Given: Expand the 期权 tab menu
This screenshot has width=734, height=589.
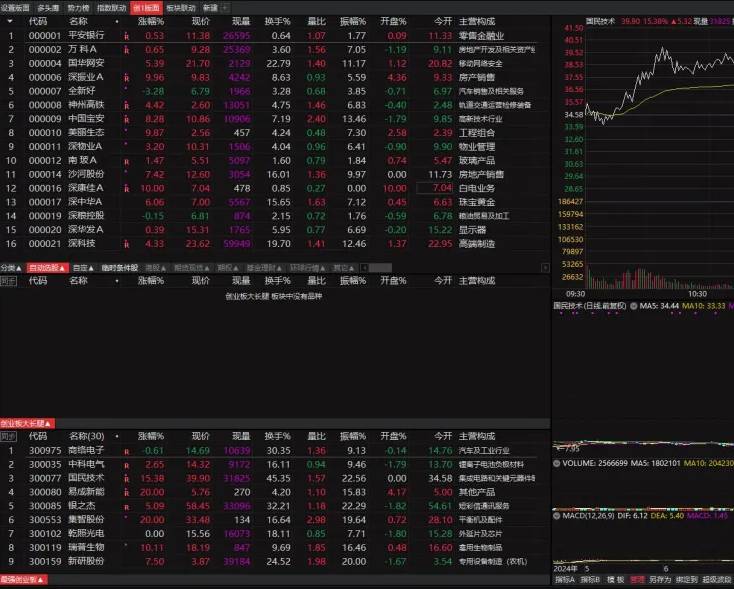Looking at the screenshot, I should tap(228, 268).
